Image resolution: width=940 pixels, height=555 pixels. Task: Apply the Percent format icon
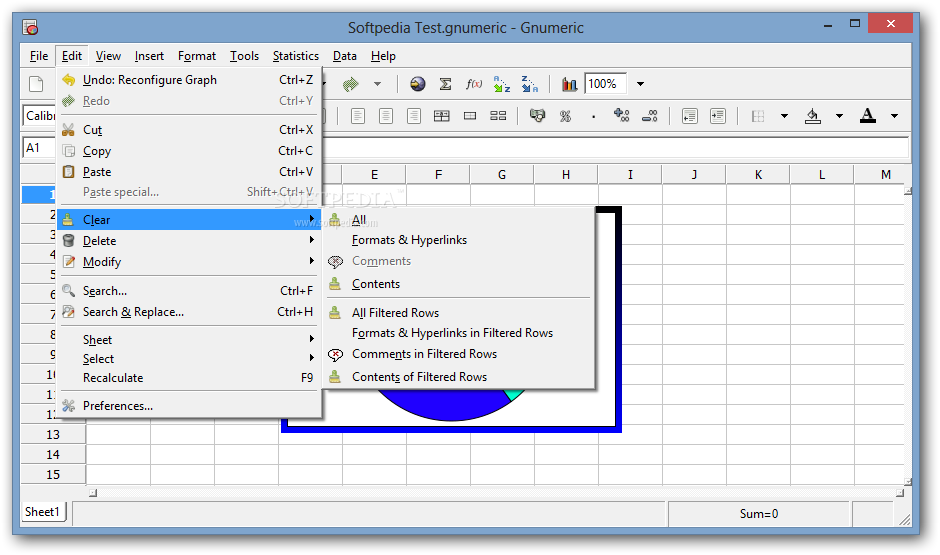pyautogui.click(x=565, y=116)
